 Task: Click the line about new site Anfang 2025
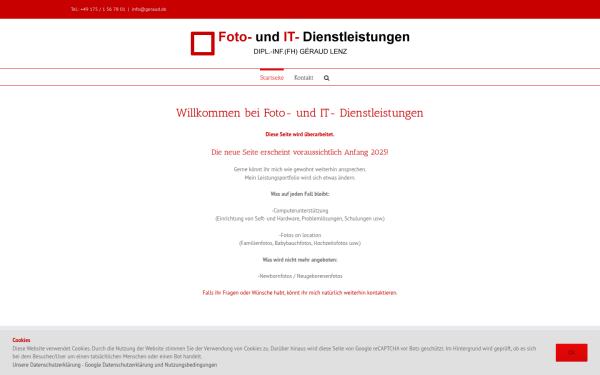coord(300,152)
